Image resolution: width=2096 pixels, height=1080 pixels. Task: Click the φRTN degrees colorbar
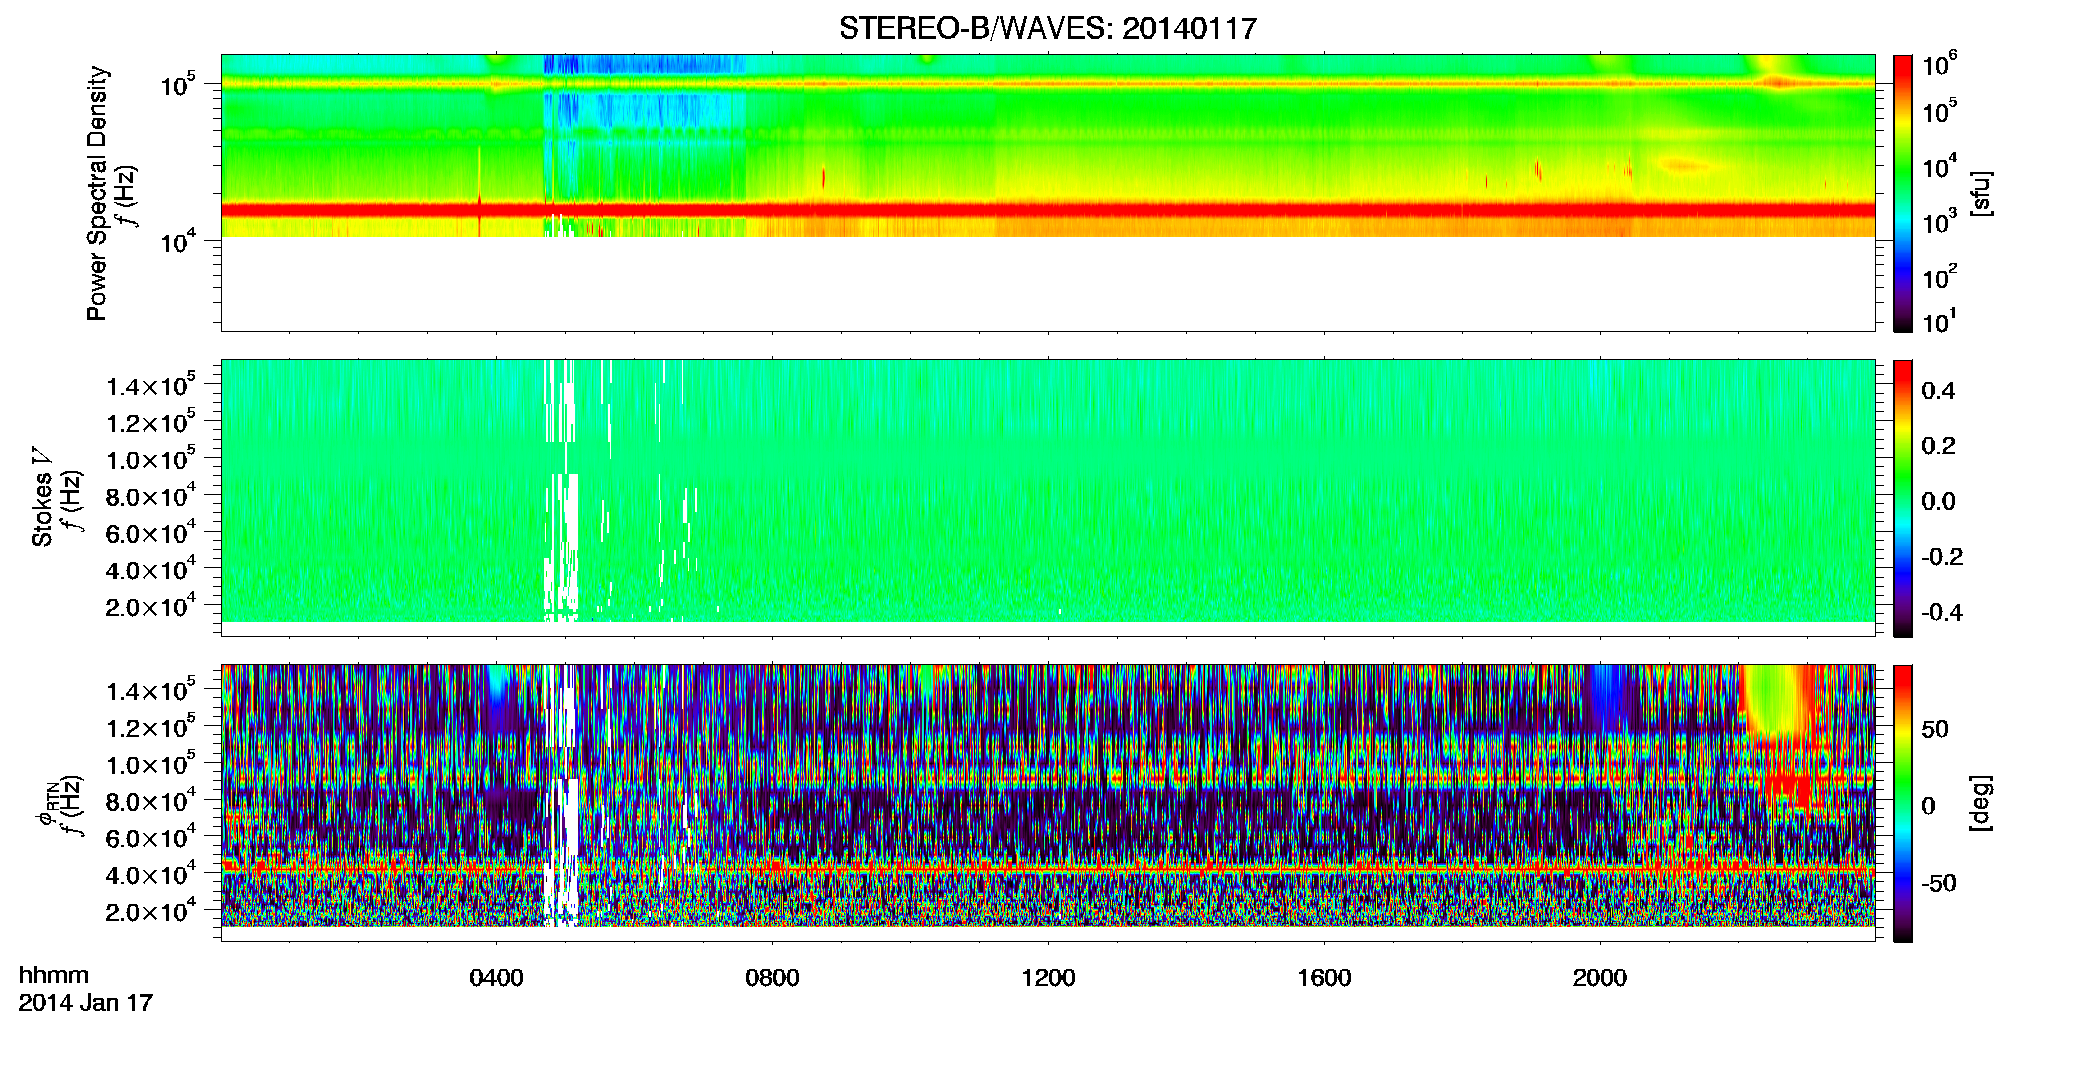pos(1903,803)
